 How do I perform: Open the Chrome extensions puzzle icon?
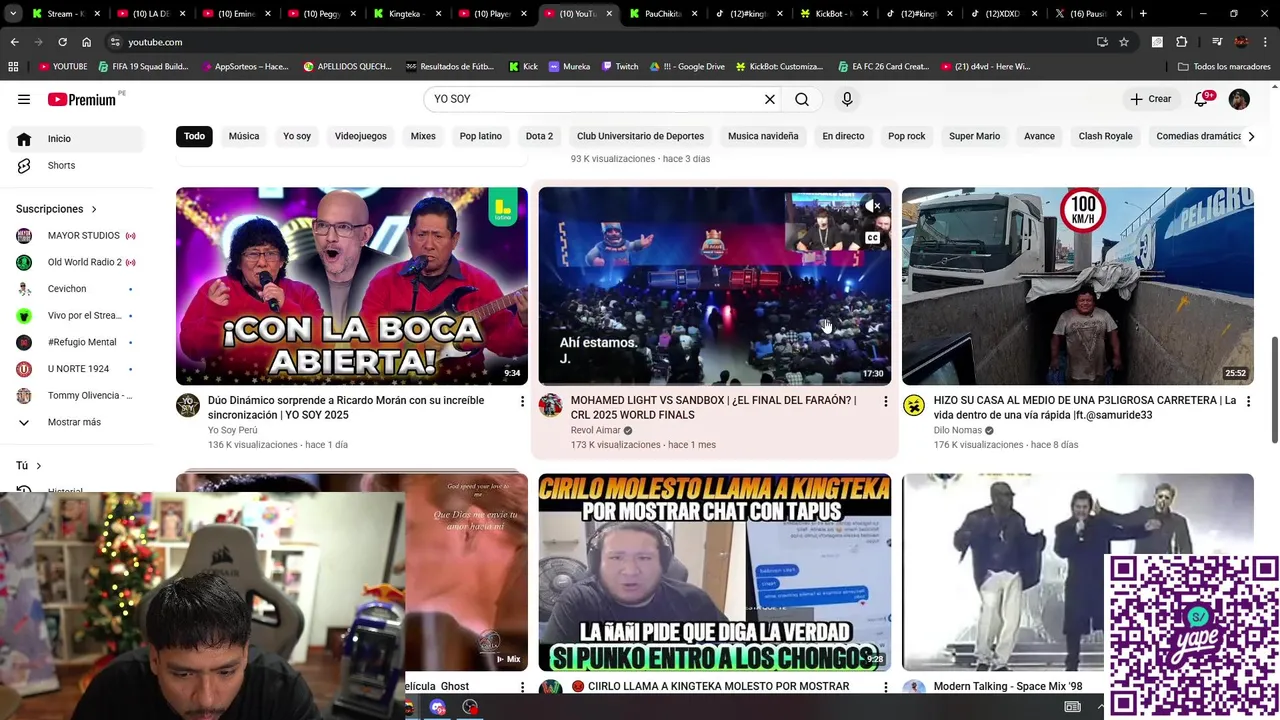pos(1182,42)
